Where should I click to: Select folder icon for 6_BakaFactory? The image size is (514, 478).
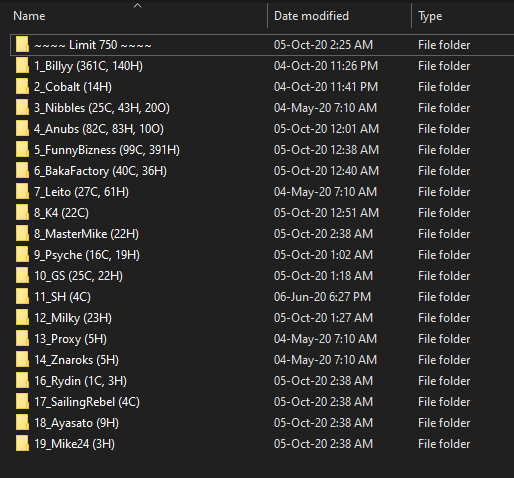22,171
